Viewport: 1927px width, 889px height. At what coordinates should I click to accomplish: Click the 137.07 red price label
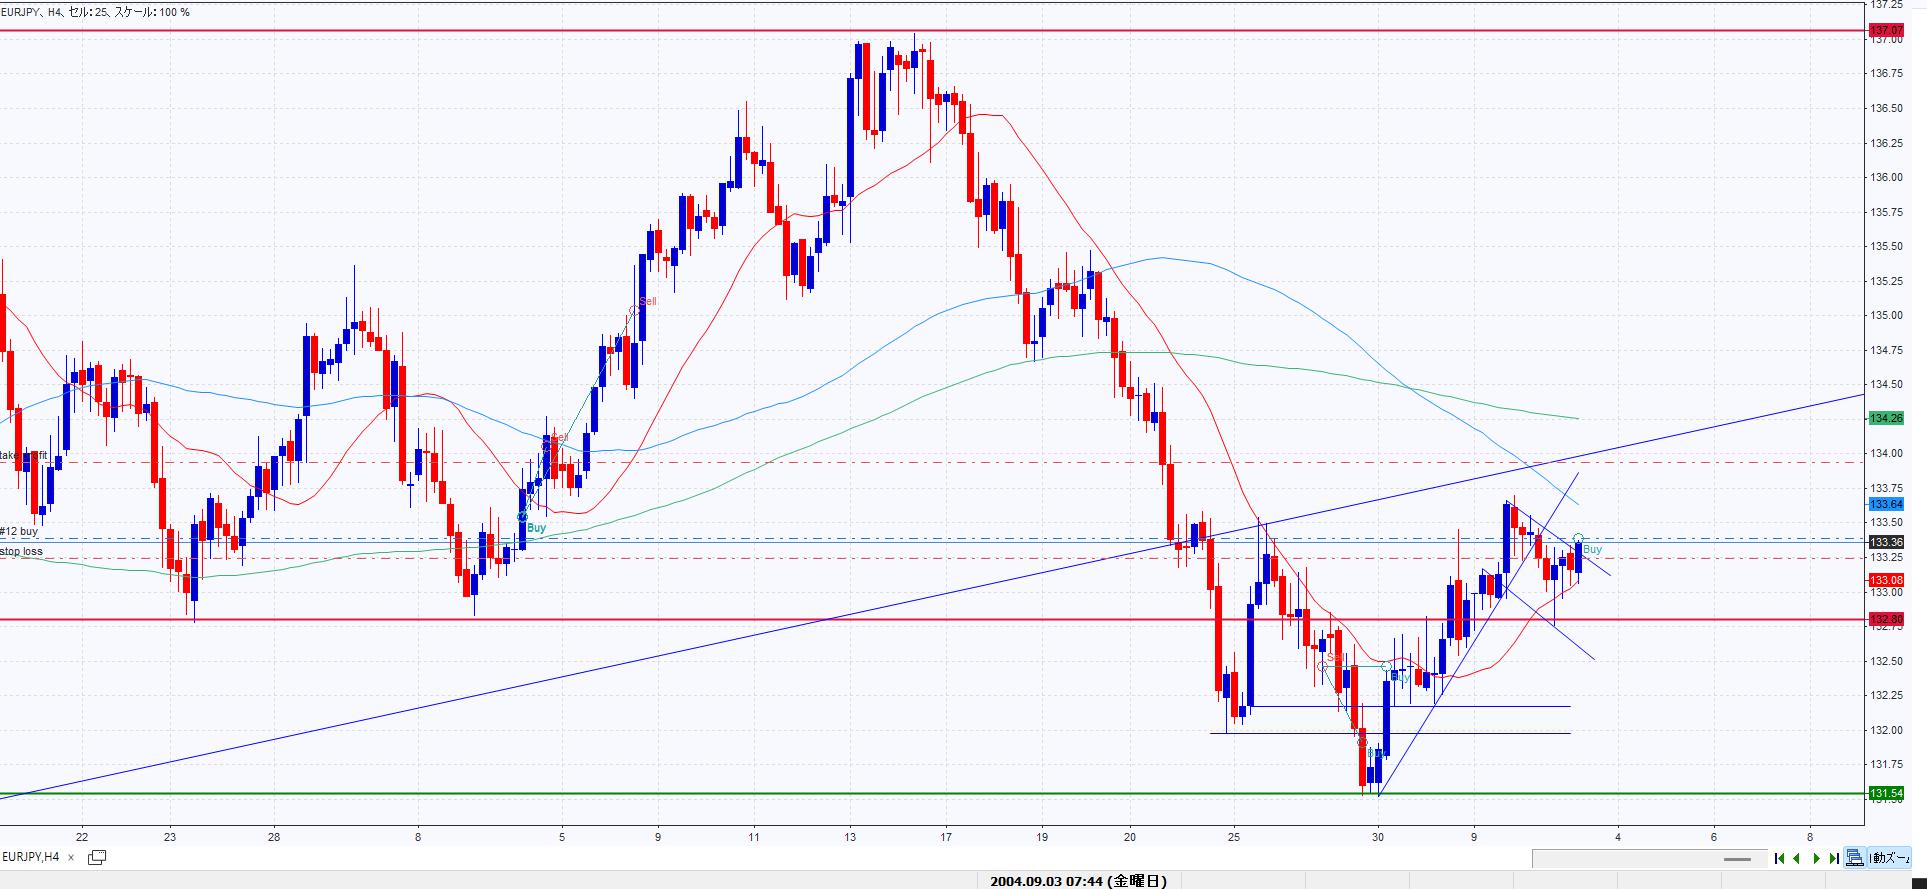pyautogui.click(x=1885, y=31)
